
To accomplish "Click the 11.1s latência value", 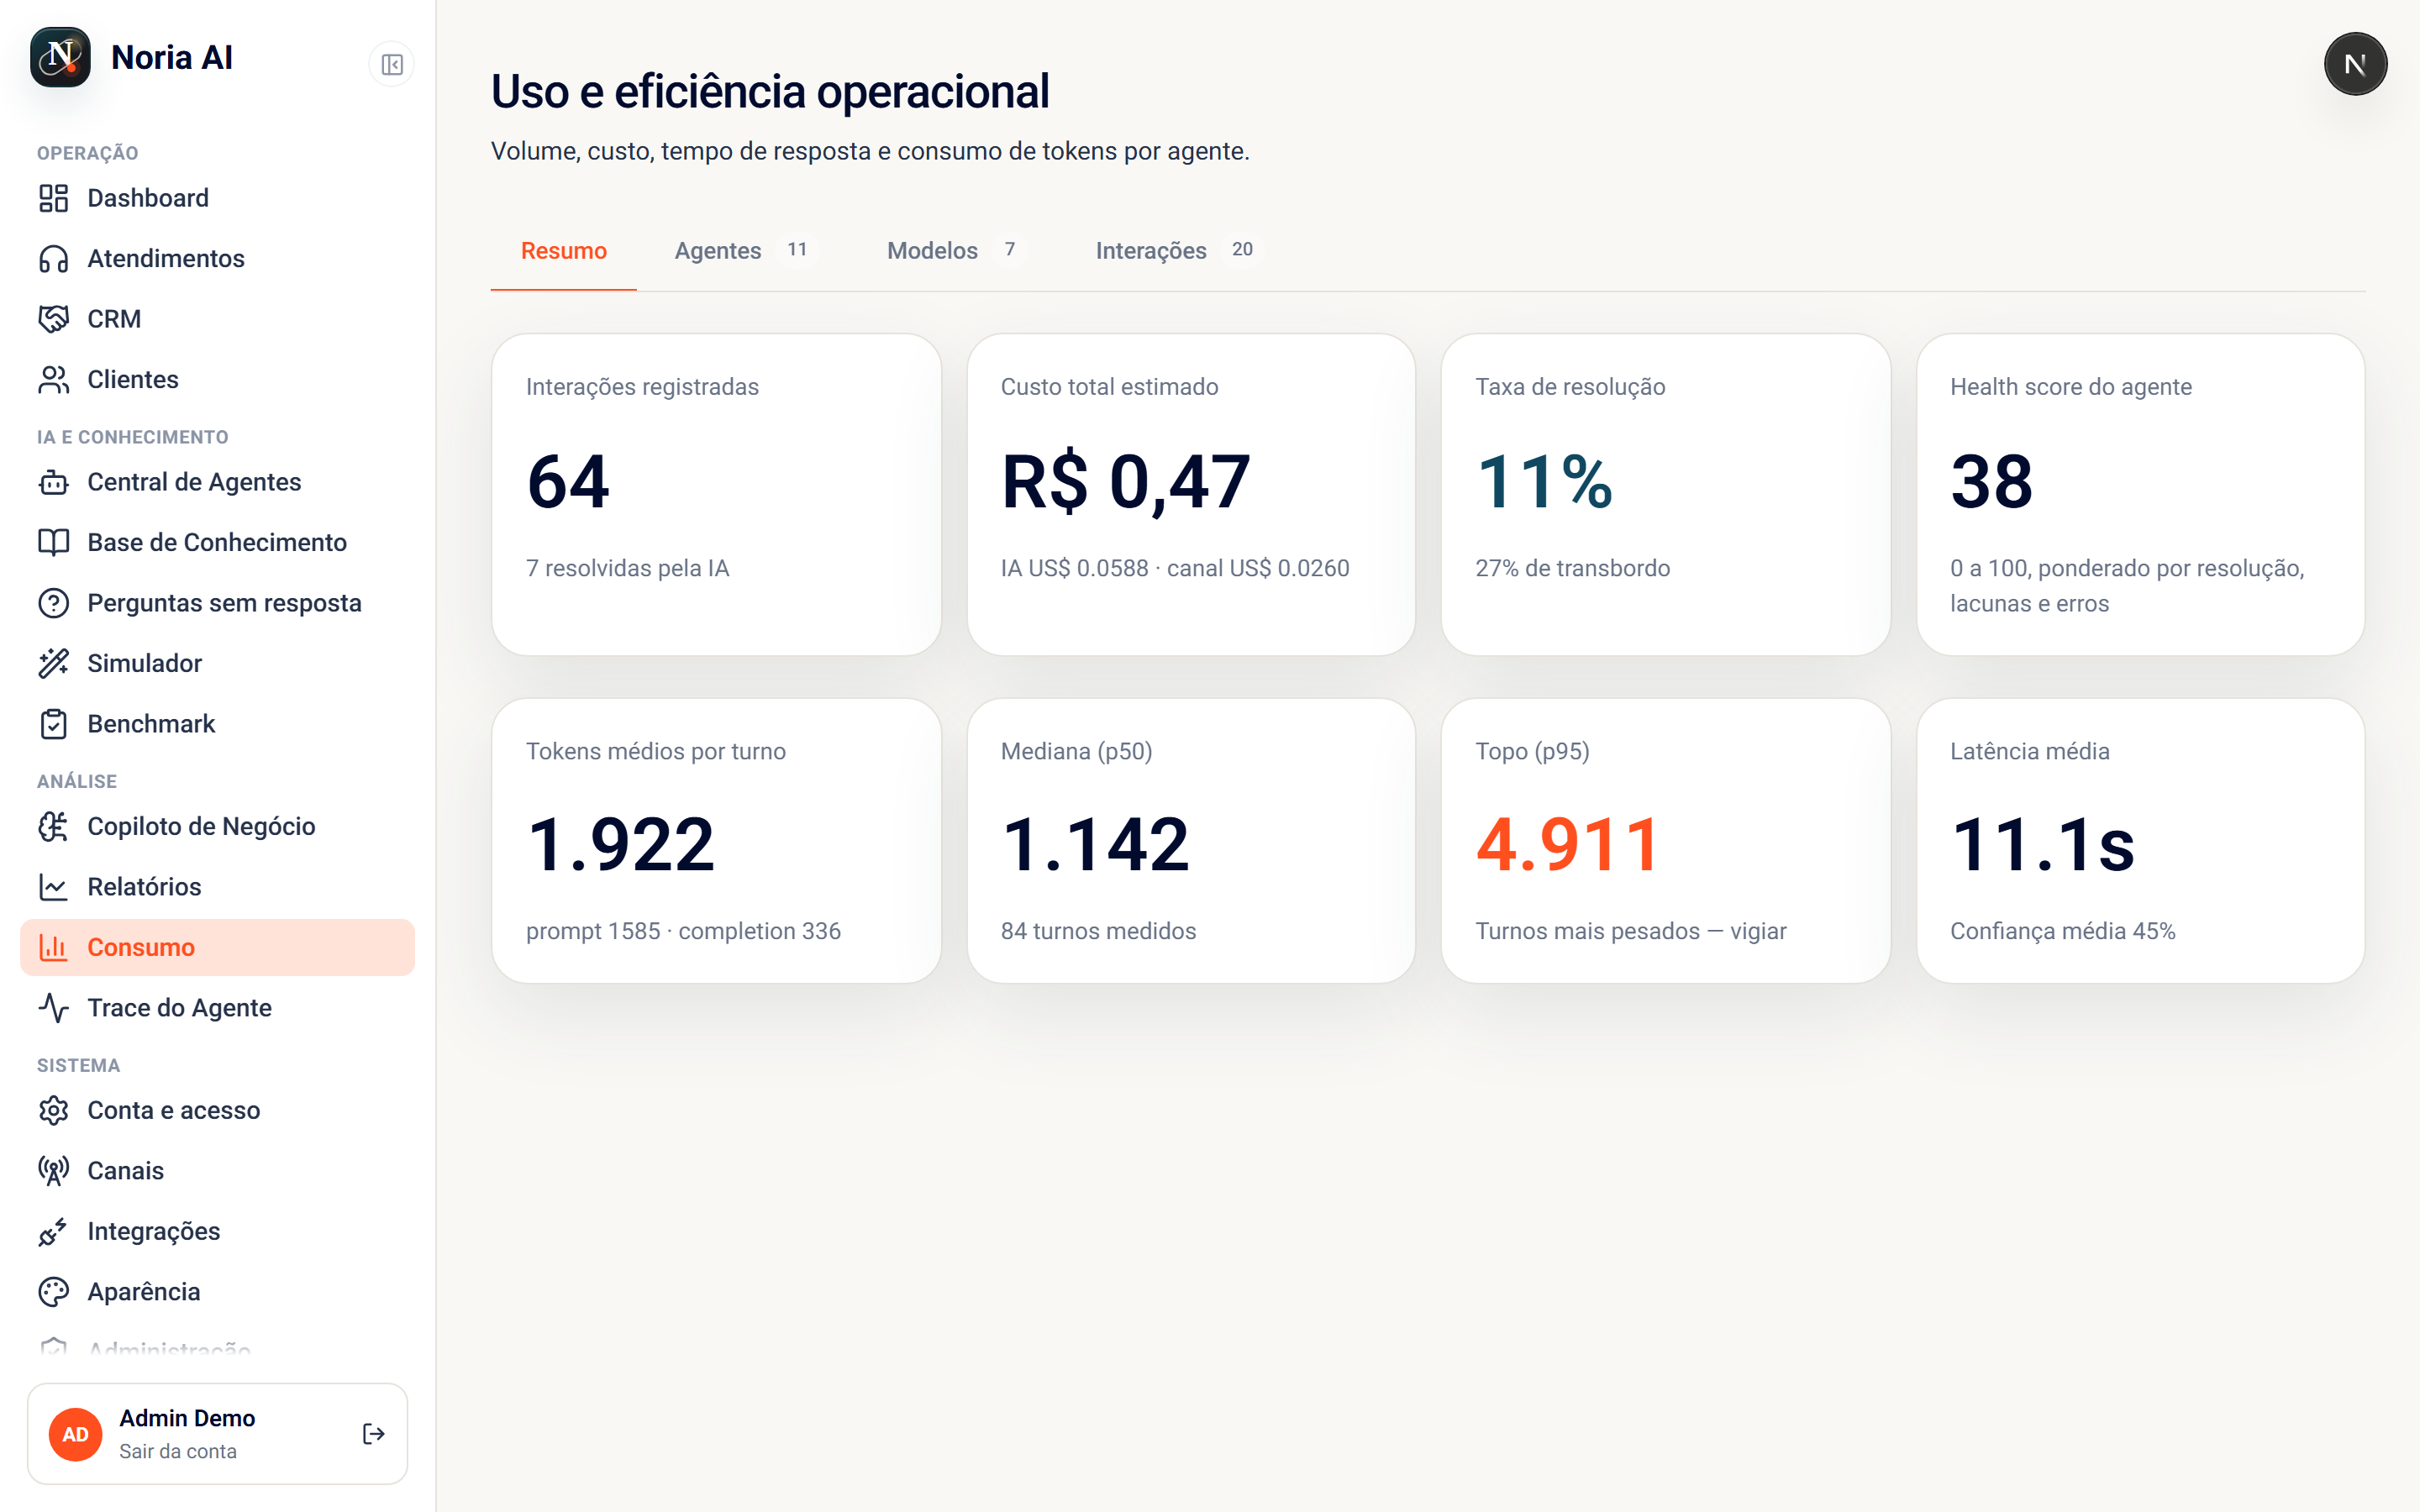I will click(2043, 845).
